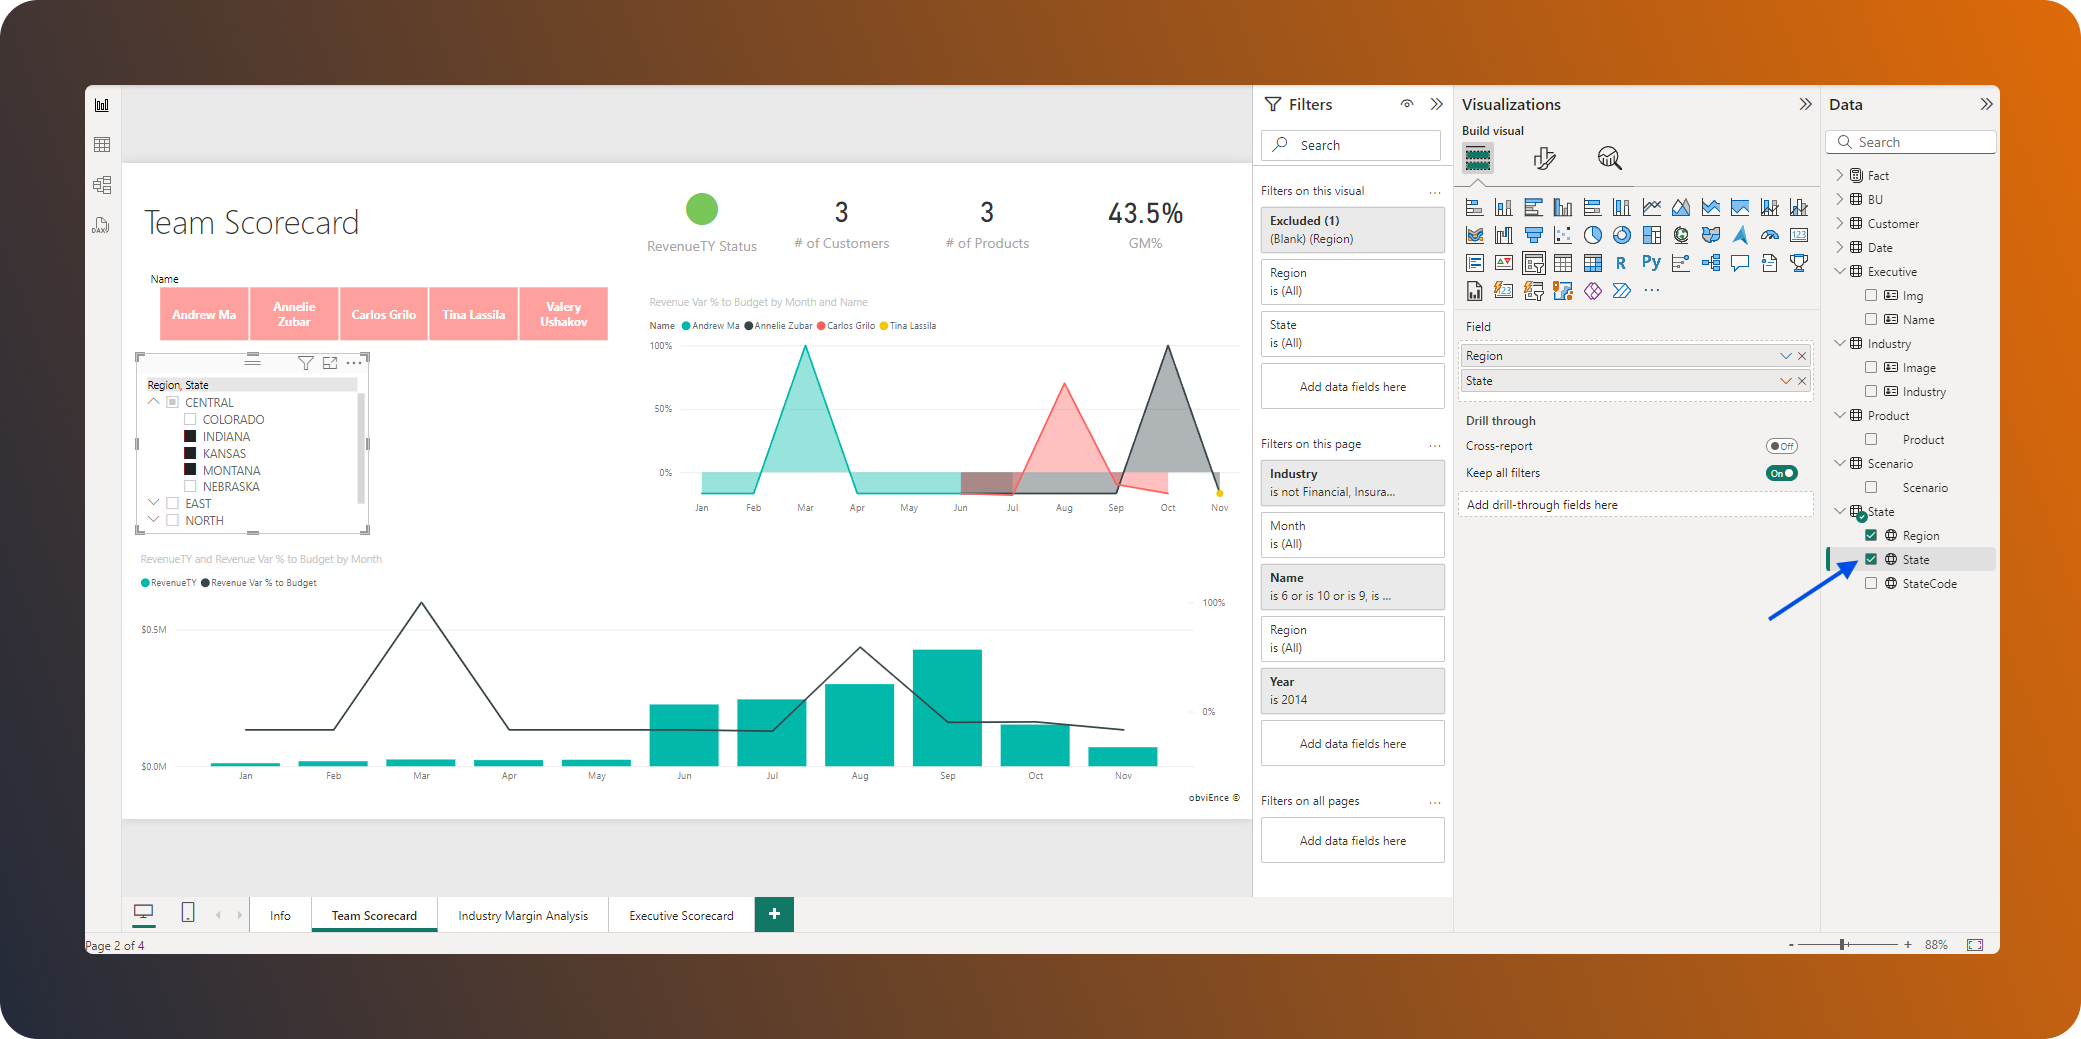
Task: Open the Executive Scorecard page tab
Action: point(680,915)
